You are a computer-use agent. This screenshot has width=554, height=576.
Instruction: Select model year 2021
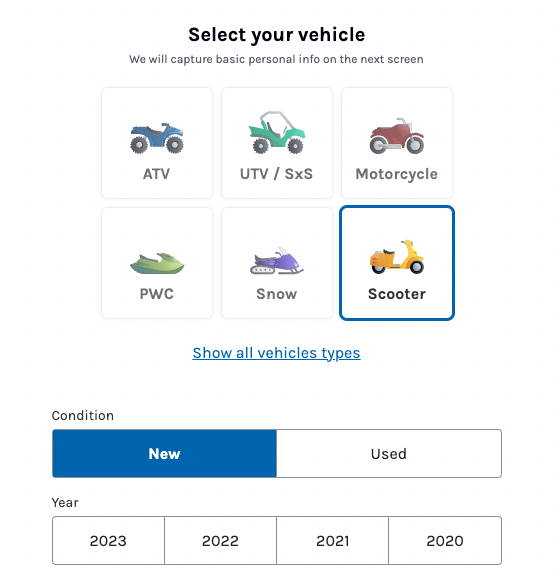tap(332, 541)
